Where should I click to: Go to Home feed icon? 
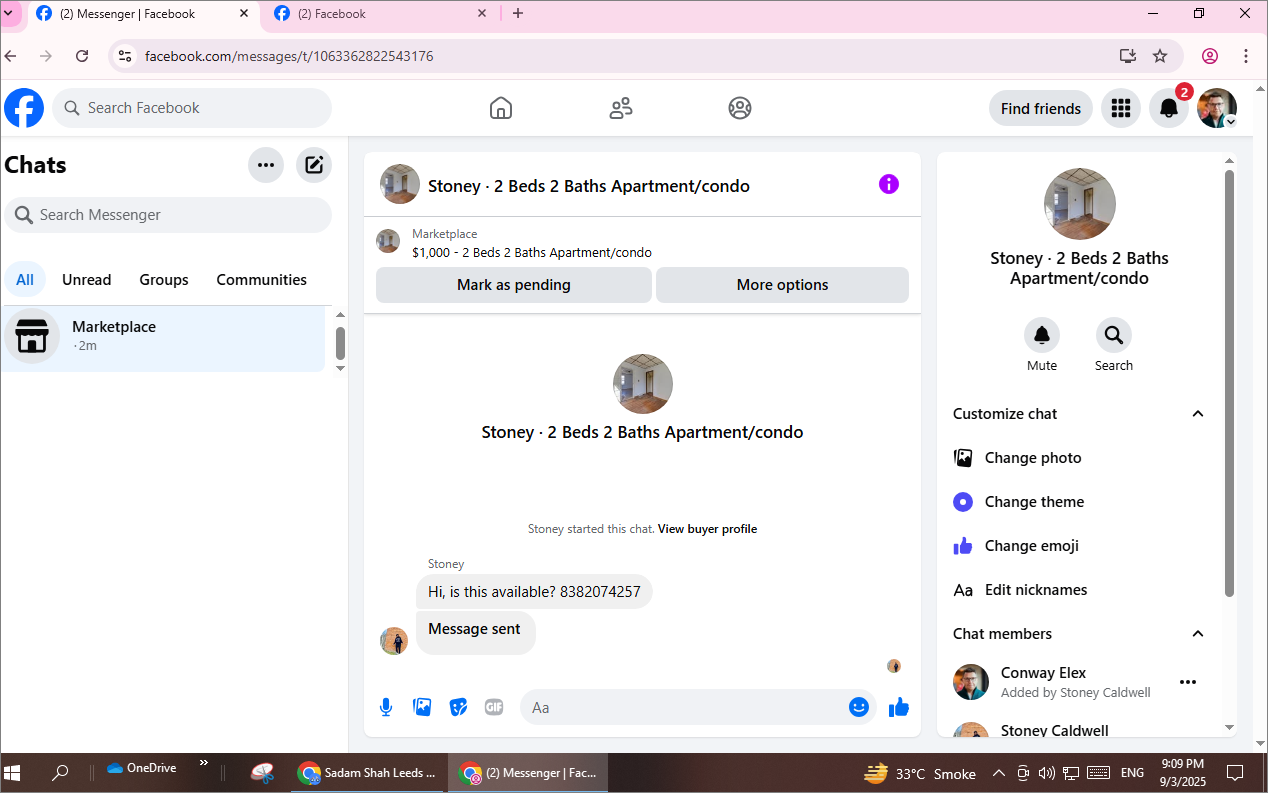pos(501,108)
